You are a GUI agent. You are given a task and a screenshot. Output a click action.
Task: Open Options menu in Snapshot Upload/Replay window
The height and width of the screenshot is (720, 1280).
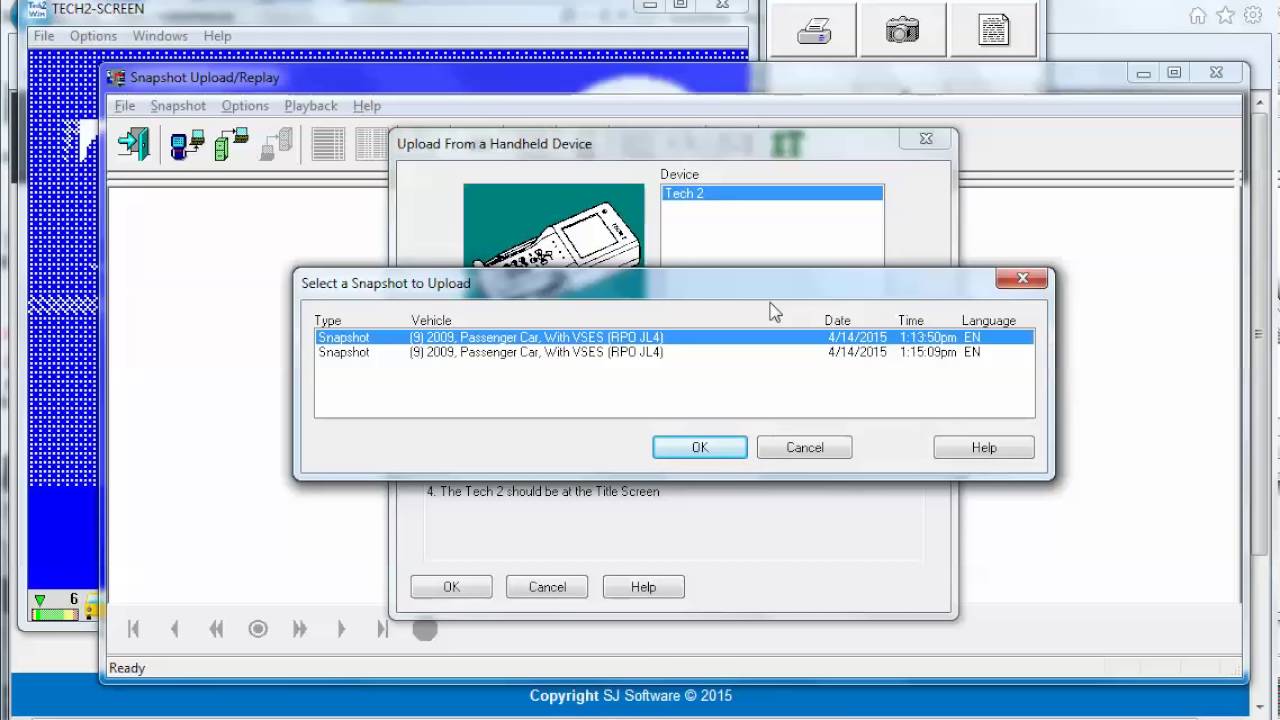[245, 105]
